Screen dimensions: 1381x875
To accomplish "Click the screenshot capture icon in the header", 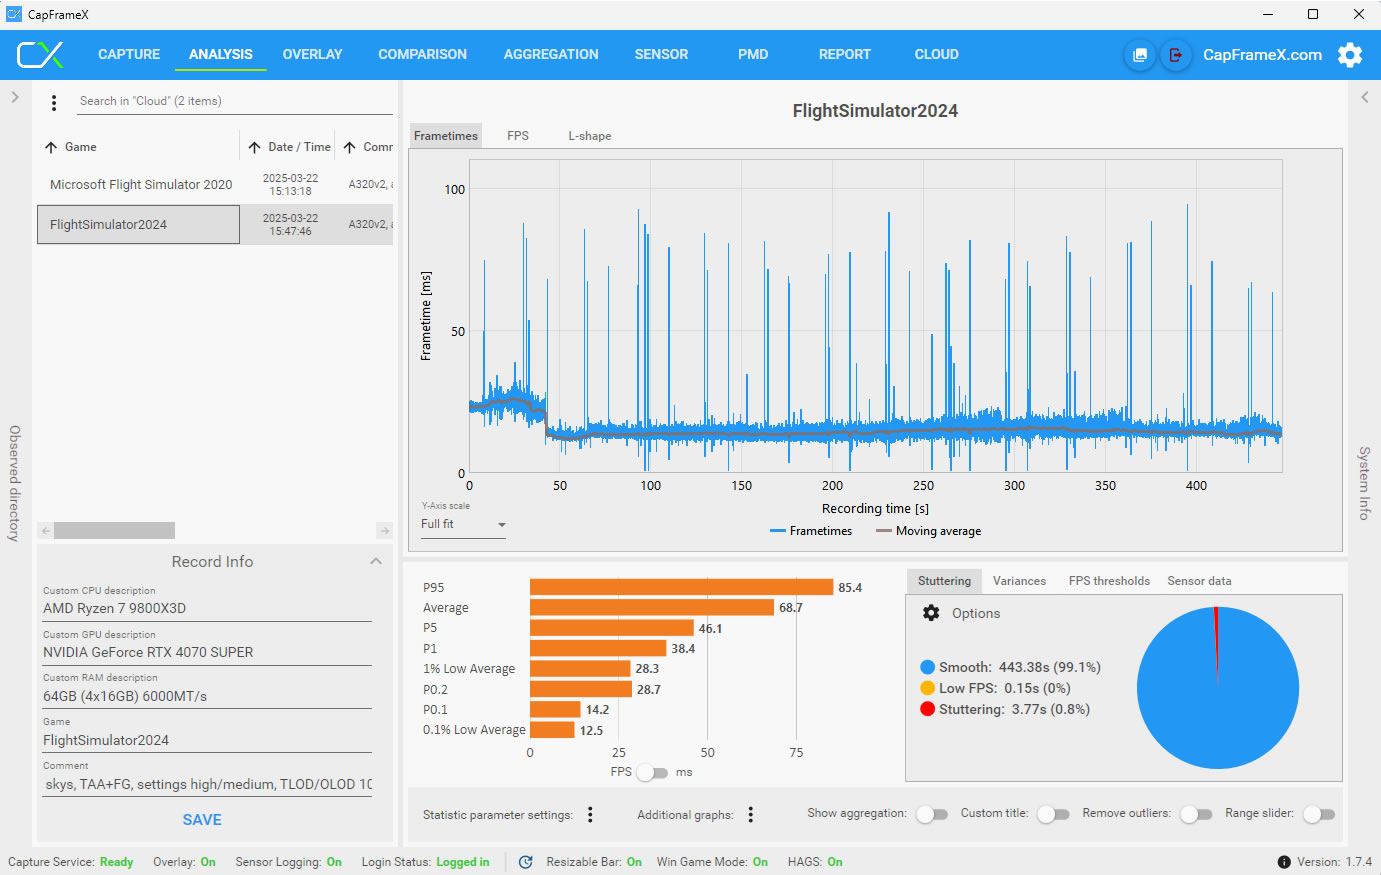I will [1140, 55].
